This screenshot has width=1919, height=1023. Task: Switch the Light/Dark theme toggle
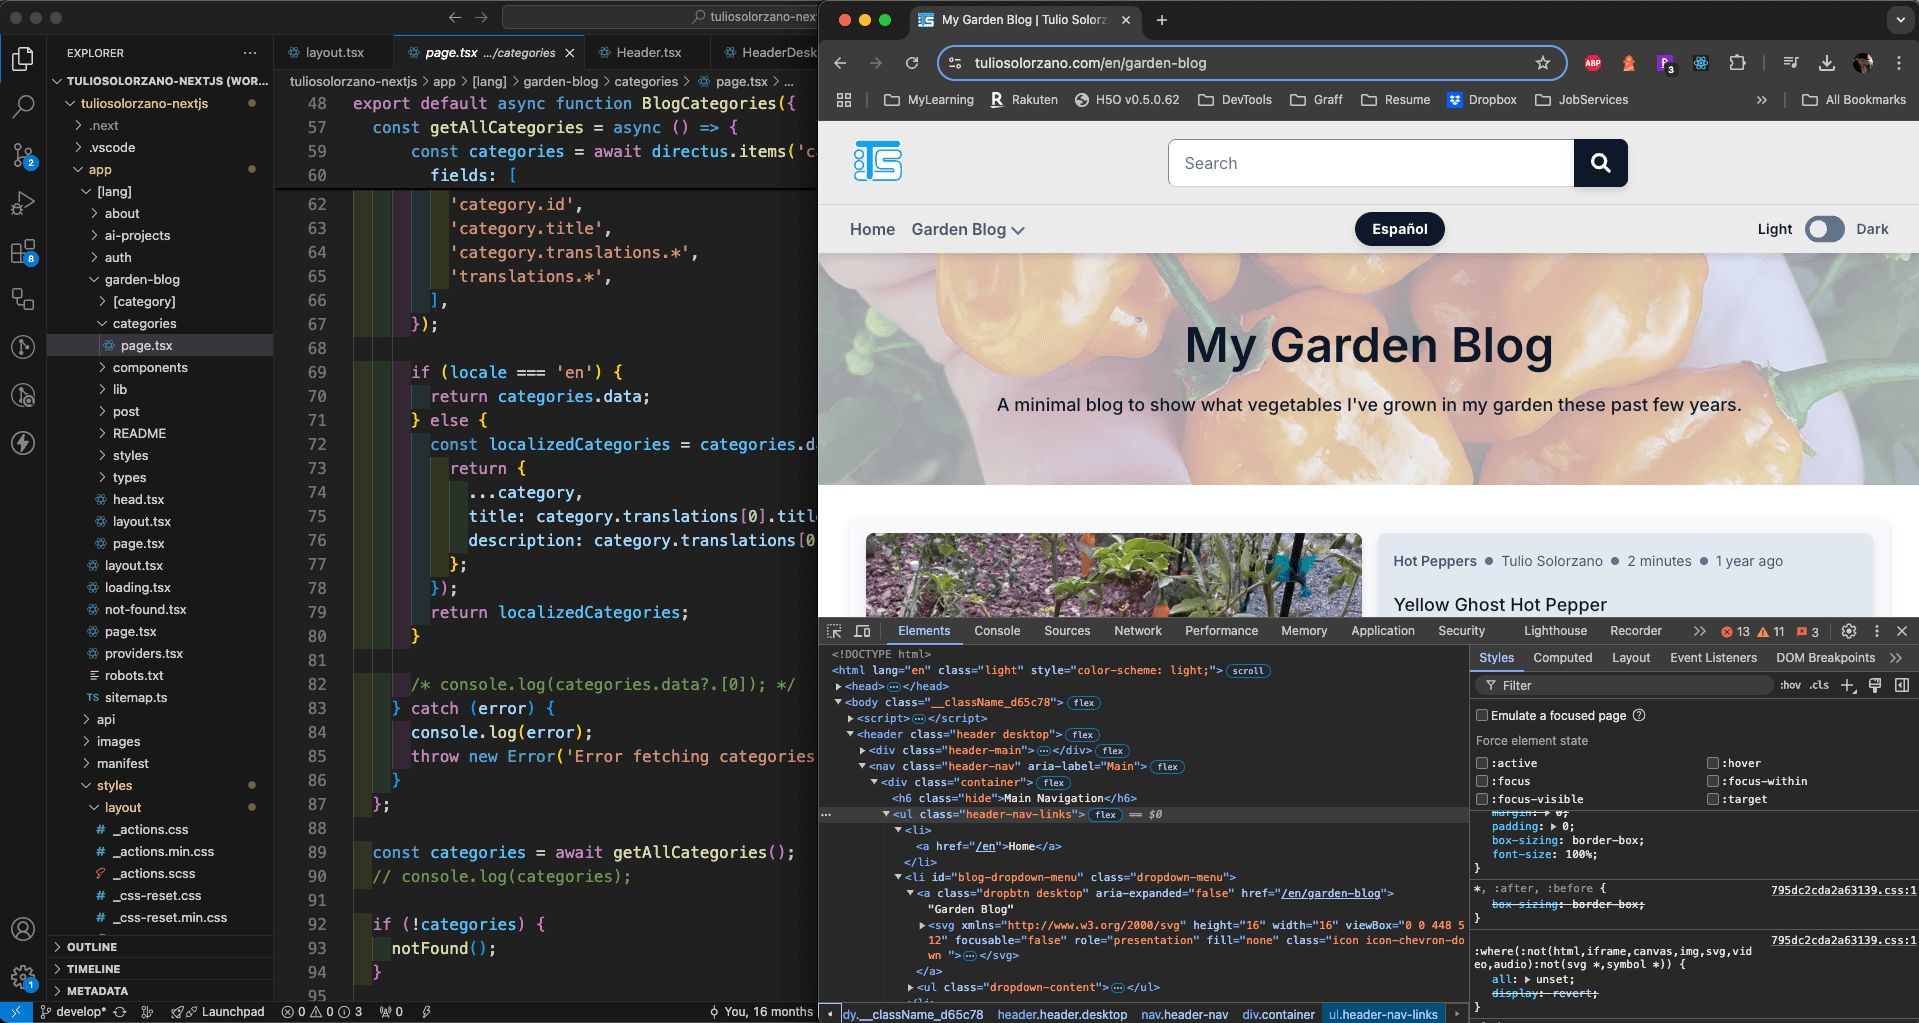[1824, 229]
